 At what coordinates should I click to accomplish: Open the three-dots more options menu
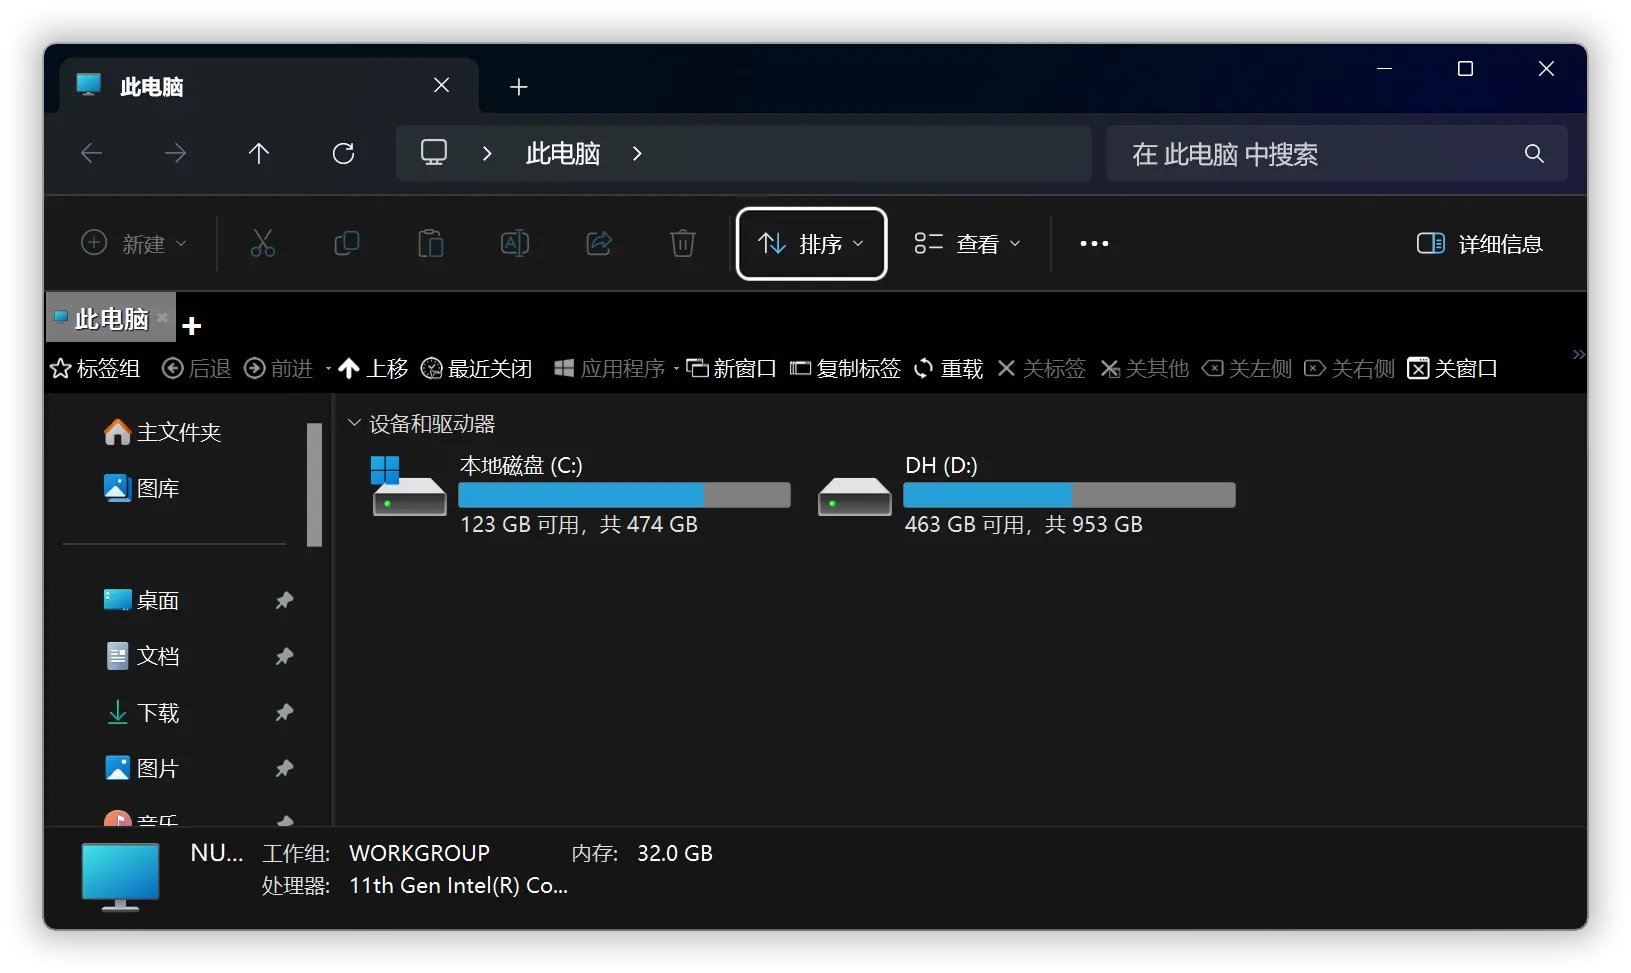point(1094,243)
